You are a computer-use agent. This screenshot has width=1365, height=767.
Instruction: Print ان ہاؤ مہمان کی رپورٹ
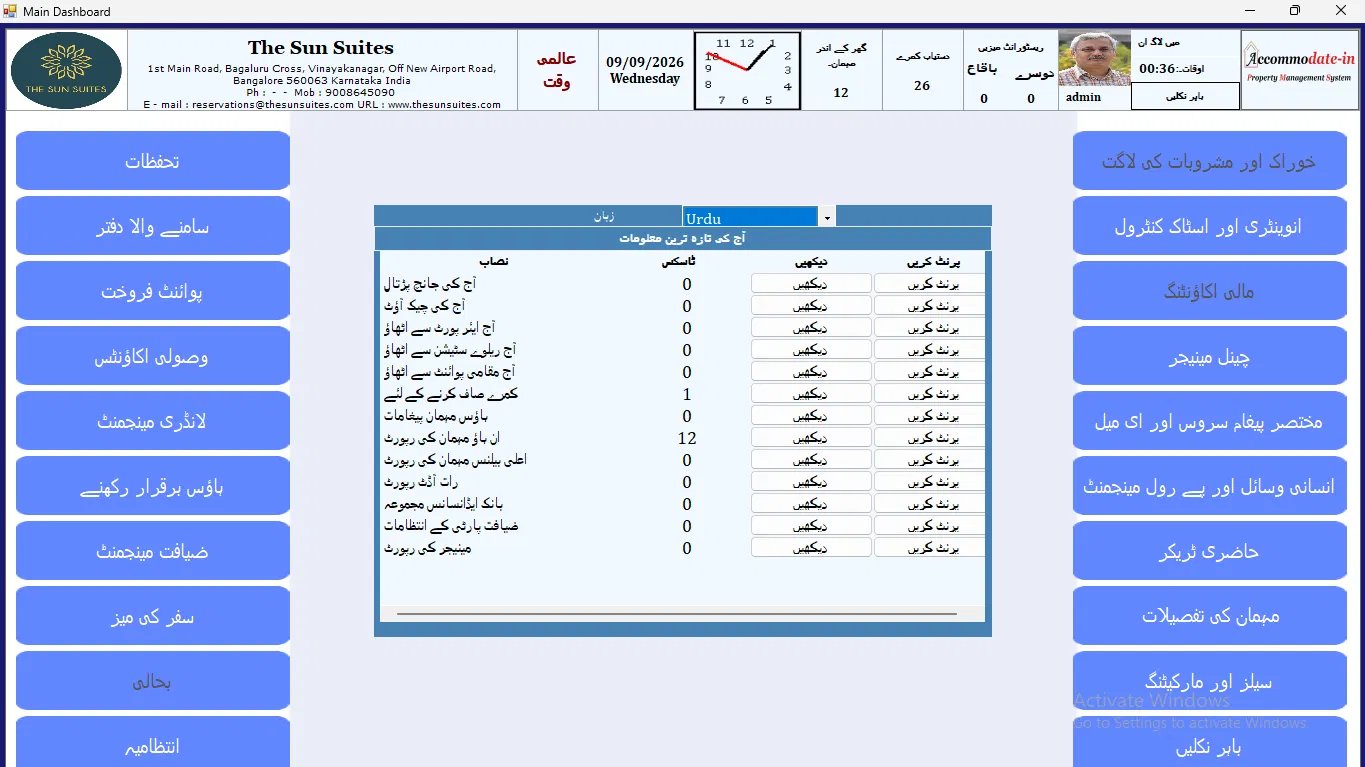tap(930, 438)
